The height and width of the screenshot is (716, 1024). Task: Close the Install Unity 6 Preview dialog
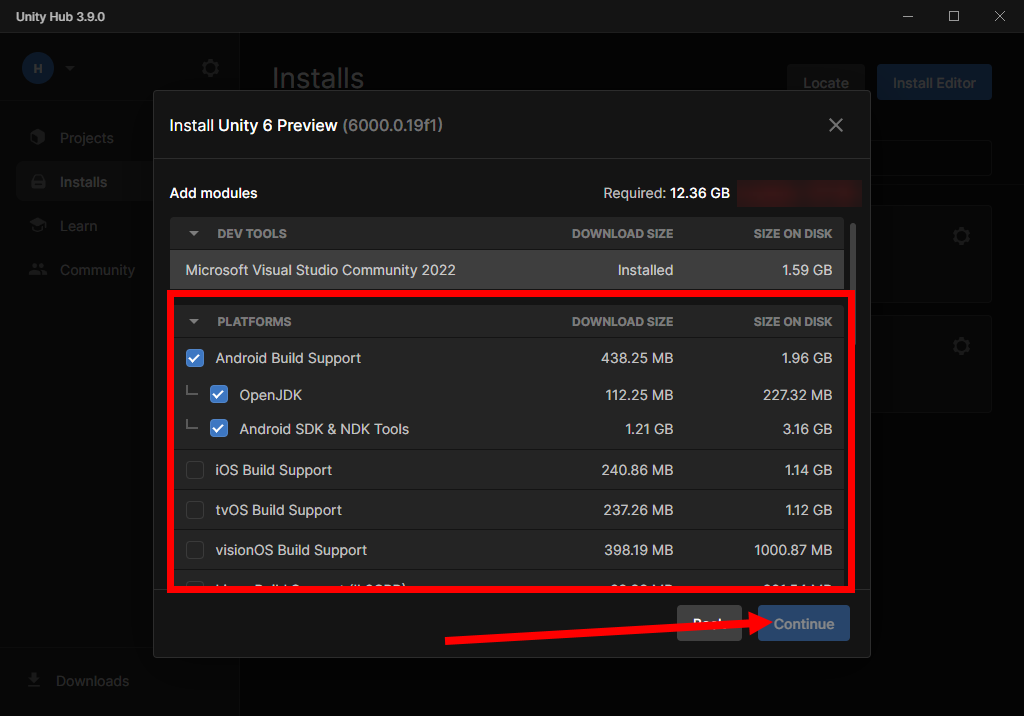835,125
